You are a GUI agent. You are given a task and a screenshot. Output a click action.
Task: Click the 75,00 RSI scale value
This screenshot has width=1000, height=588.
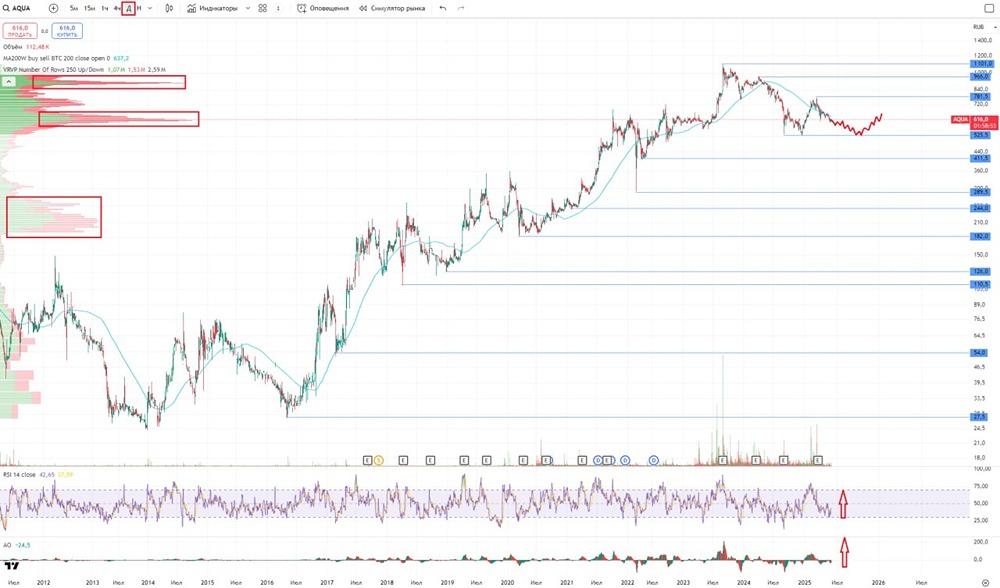980,486
